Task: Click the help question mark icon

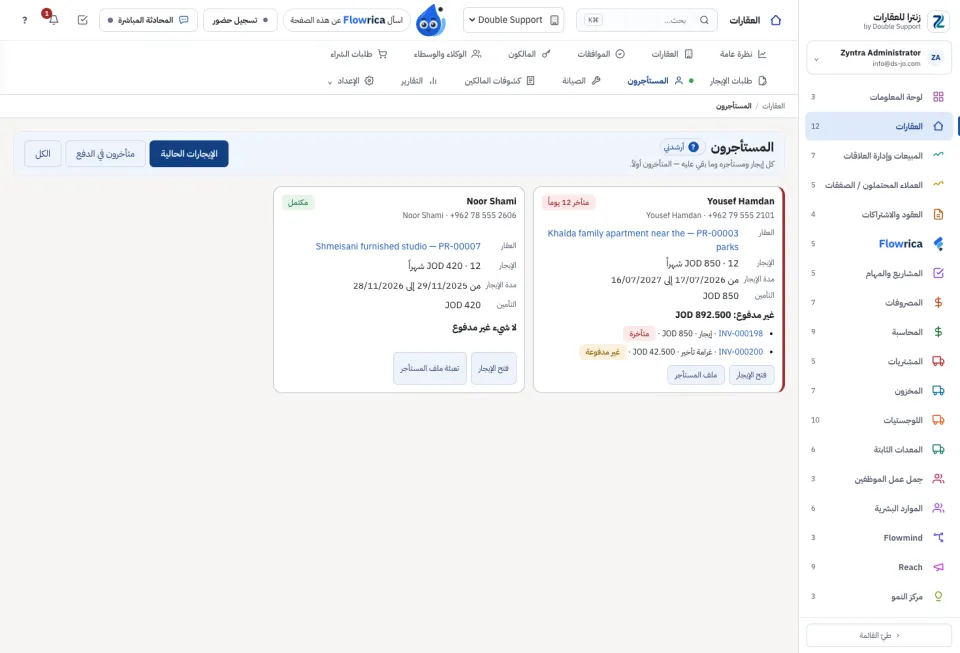Action: tap(24, 20)
